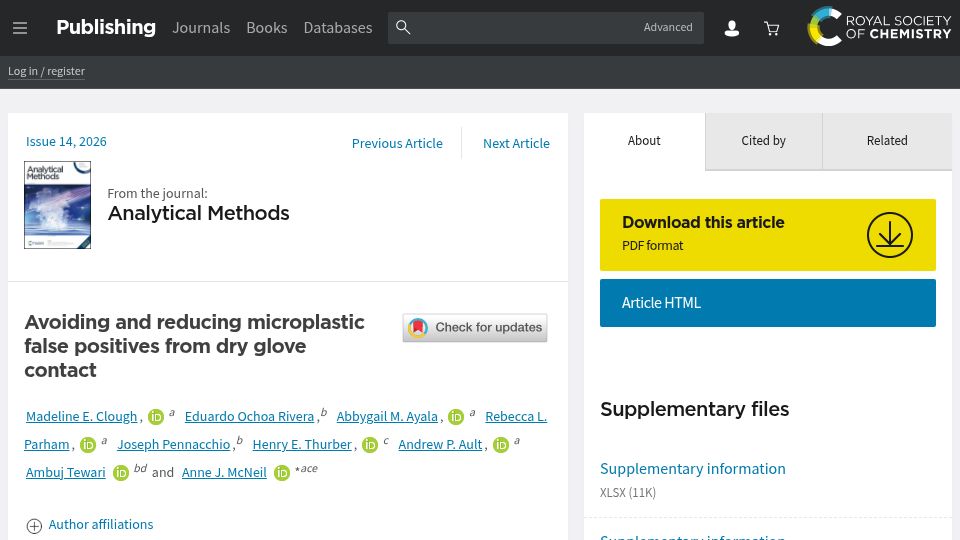Switch to the About tab
This screenshot has width=960, height=540.
pyautogui.click(x=644, y=141)
